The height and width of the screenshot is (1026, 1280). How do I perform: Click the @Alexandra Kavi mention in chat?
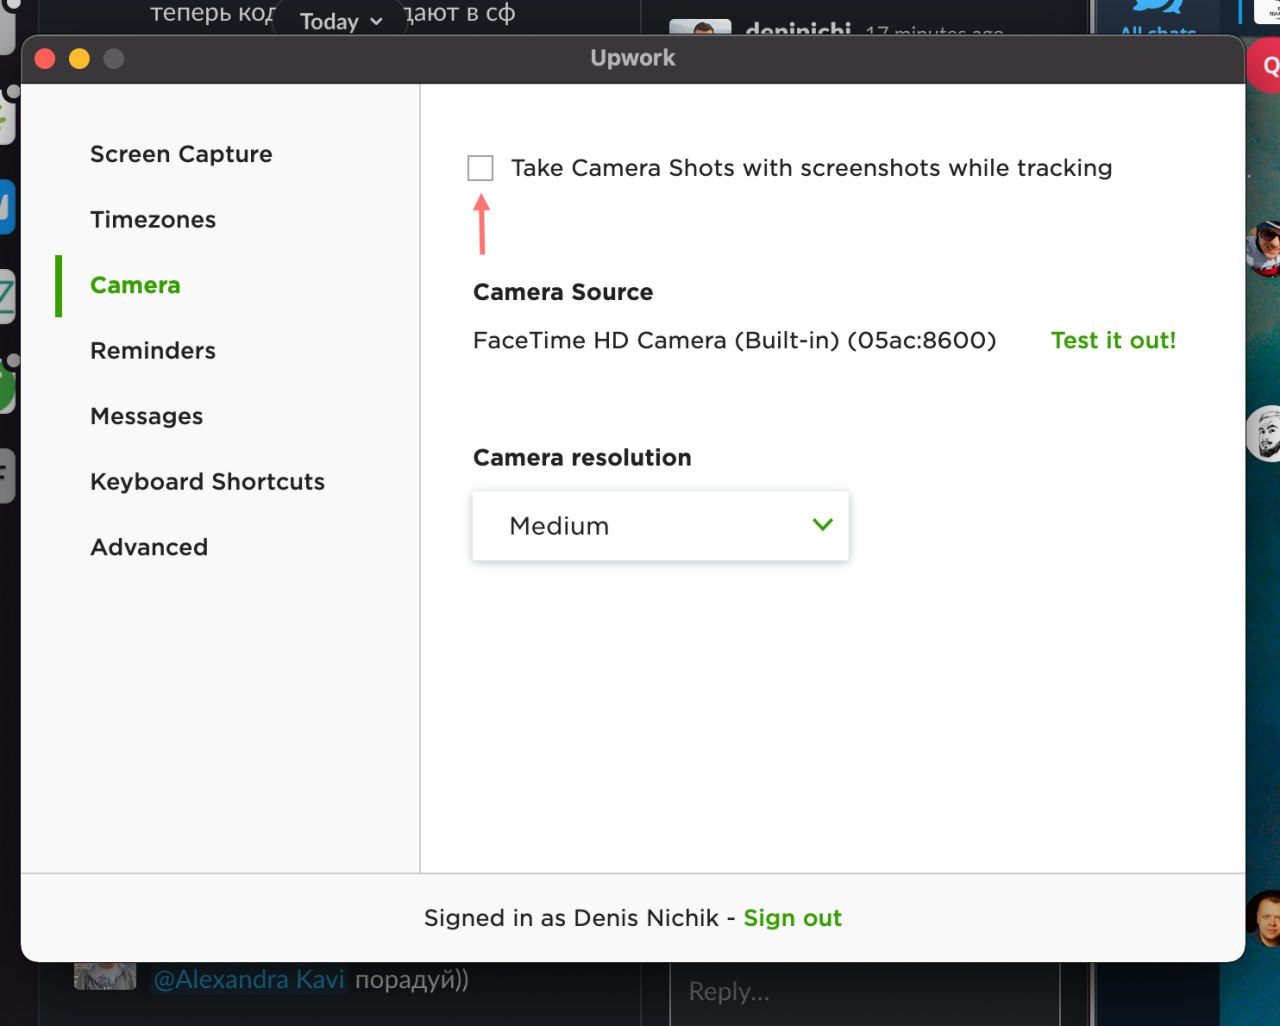(249, 979)
